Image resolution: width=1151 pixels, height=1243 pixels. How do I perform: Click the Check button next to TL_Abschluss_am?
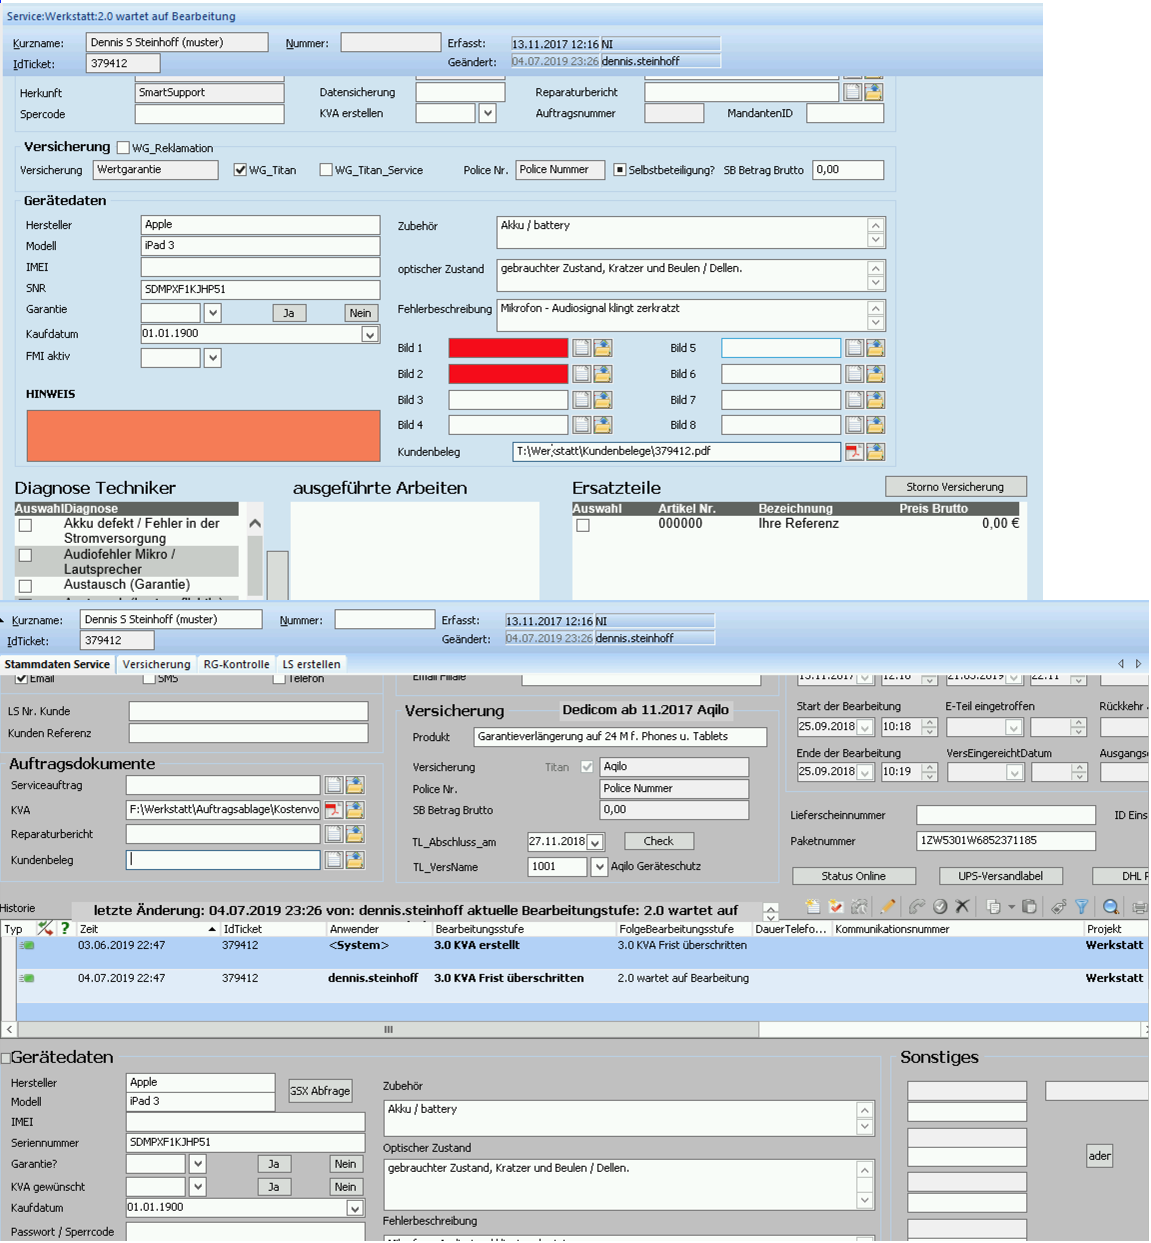[x=658, y=841]
